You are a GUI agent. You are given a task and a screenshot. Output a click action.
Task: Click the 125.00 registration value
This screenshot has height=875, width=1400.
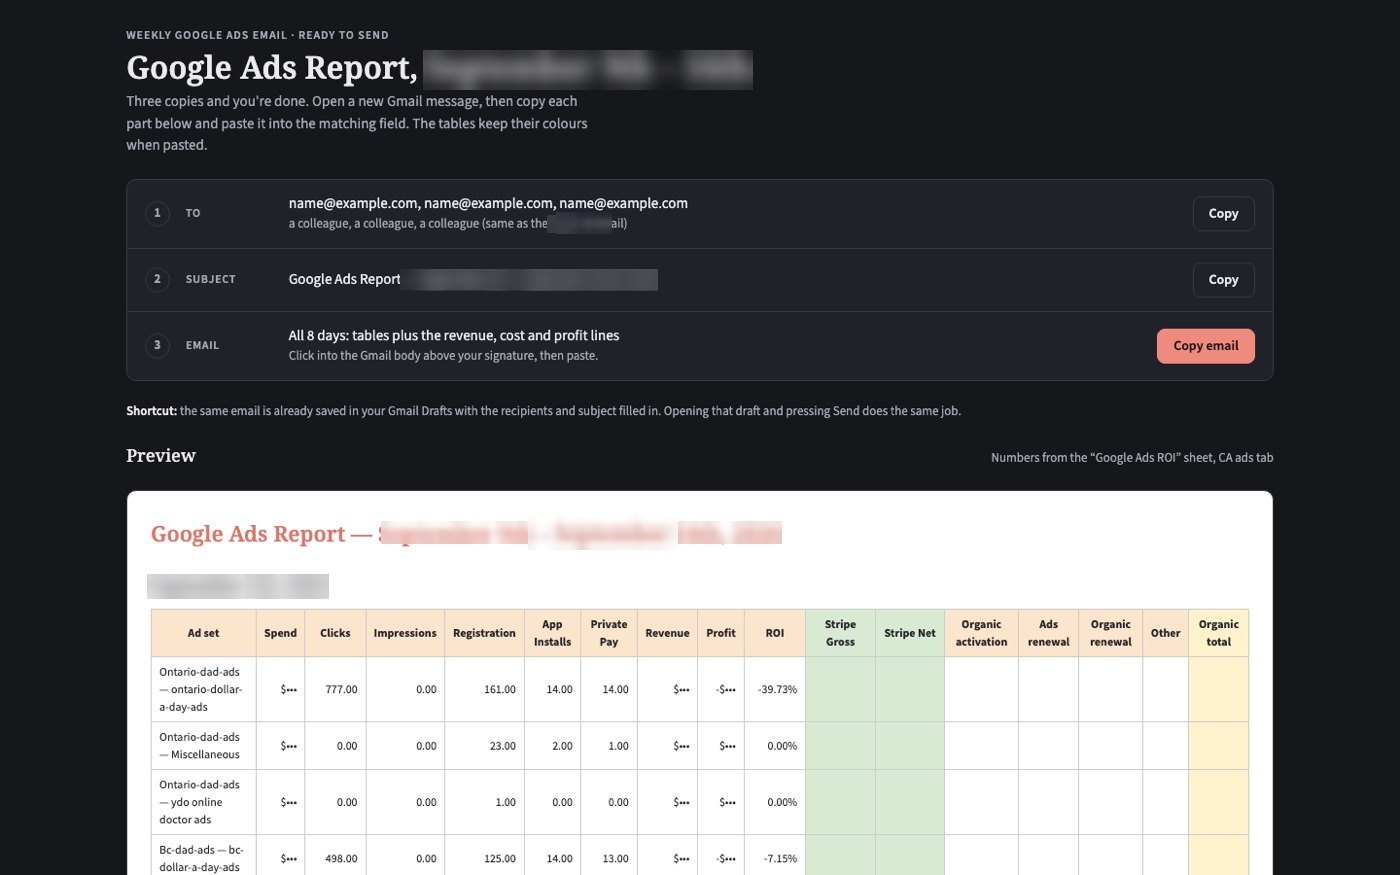point(499,859)
